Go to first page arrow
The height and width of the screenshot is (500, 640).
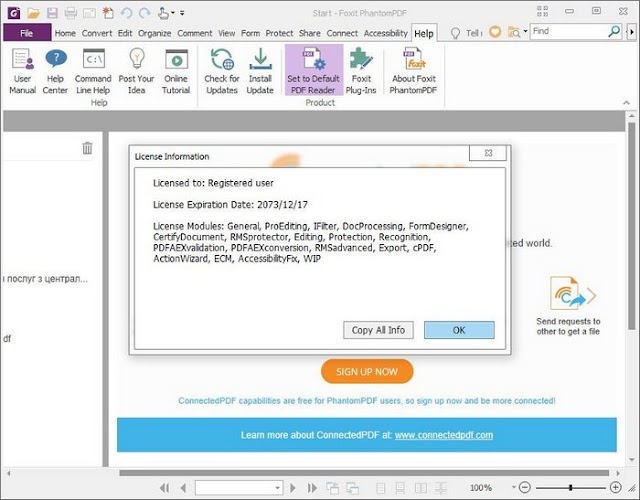click(164, 488)
